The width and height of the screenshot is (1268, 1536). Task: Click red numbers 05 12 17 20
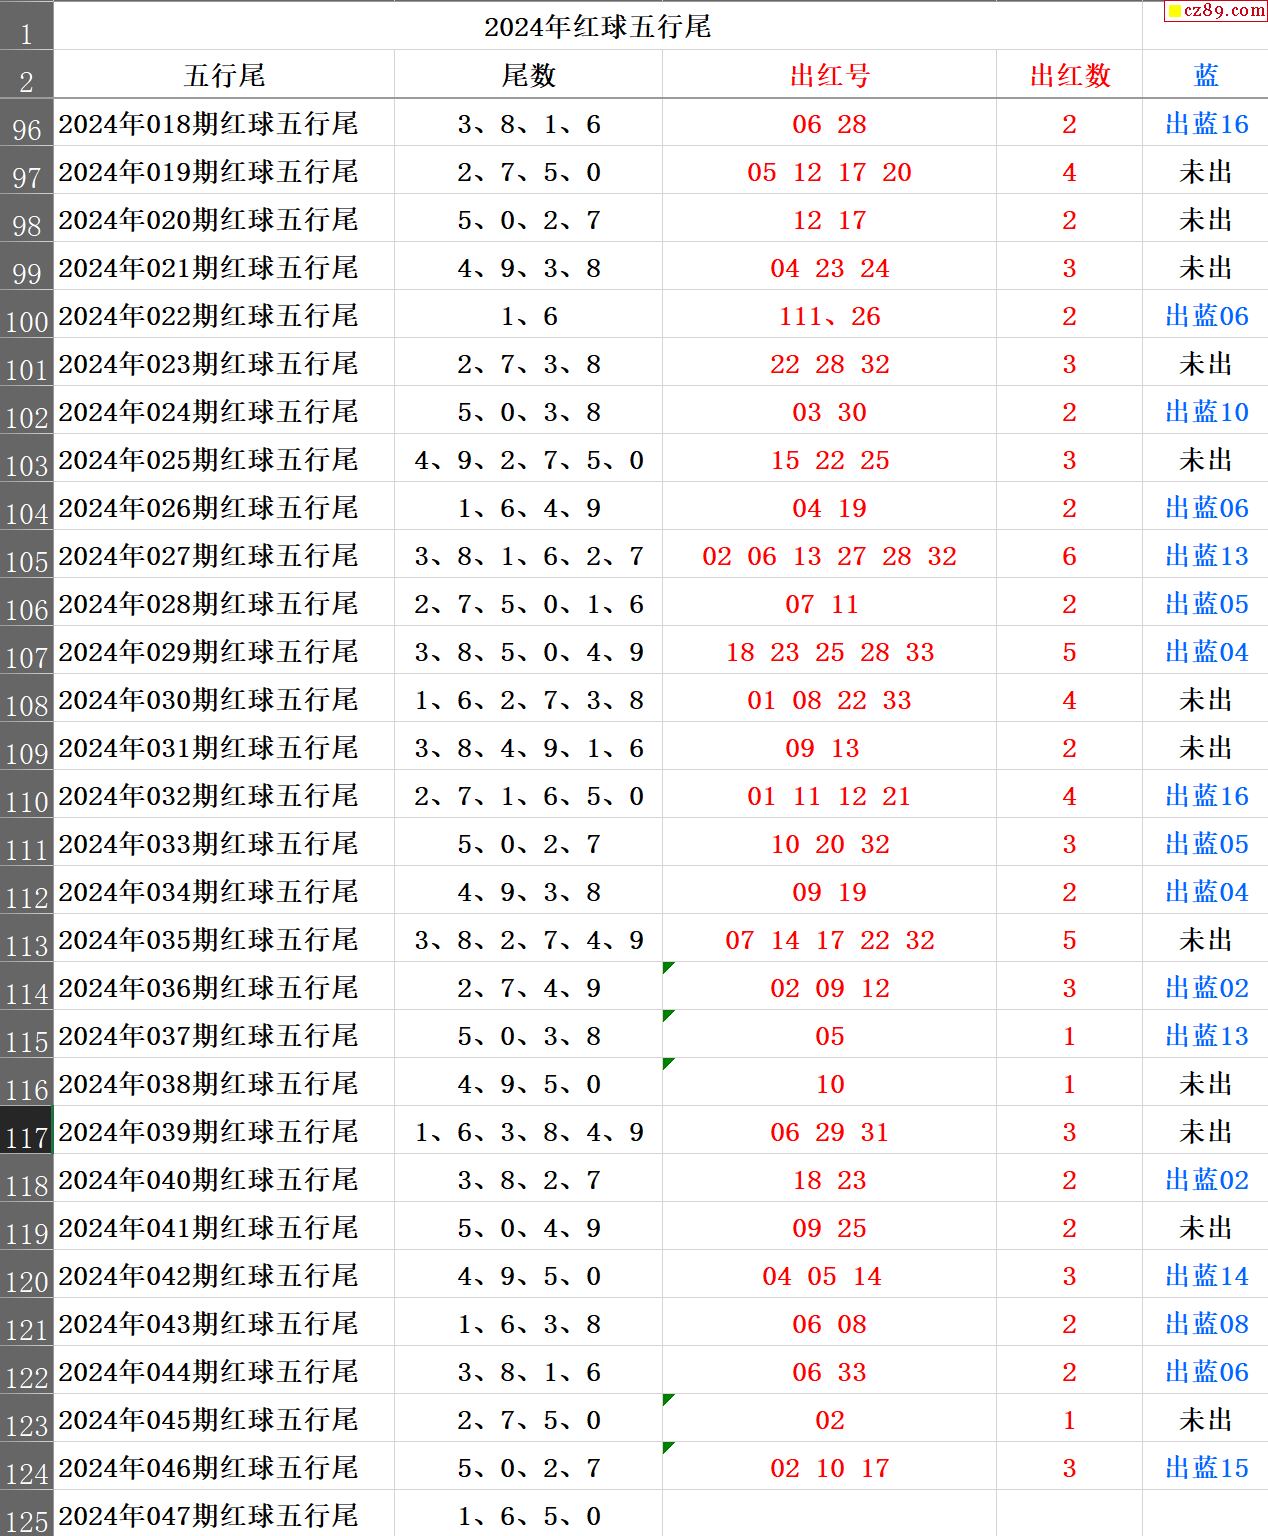[829, 173]
